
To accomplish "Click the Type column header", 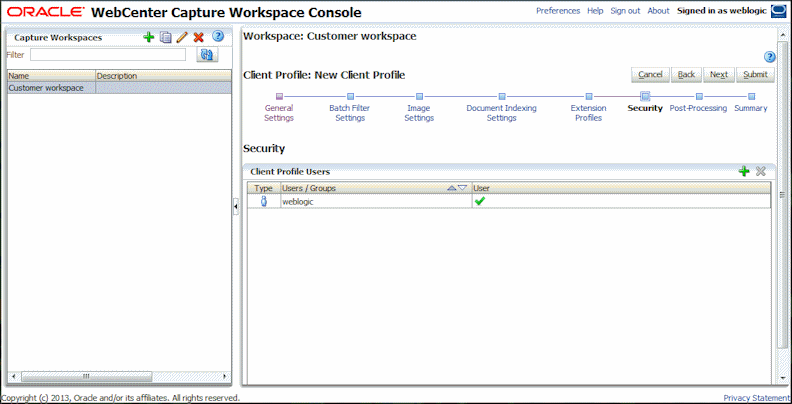I will point(264,188).
